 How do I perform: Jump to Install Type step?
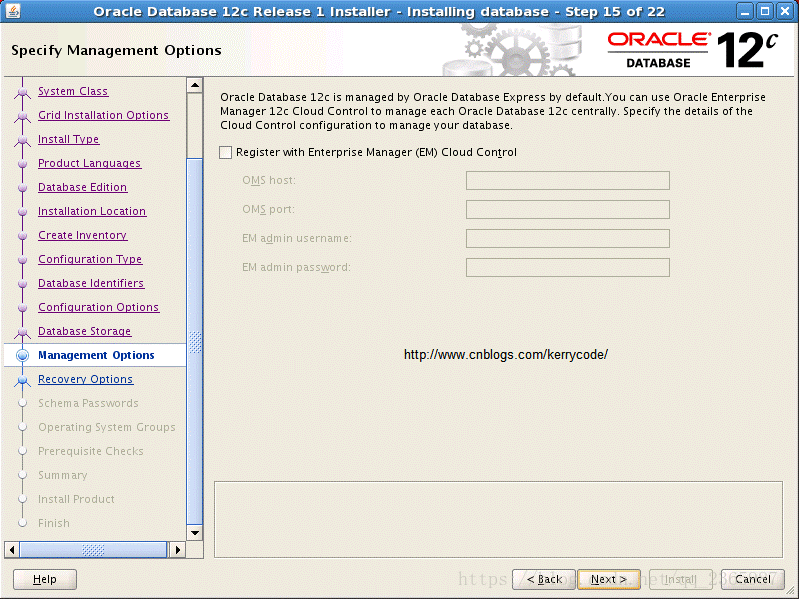(68, 139)
